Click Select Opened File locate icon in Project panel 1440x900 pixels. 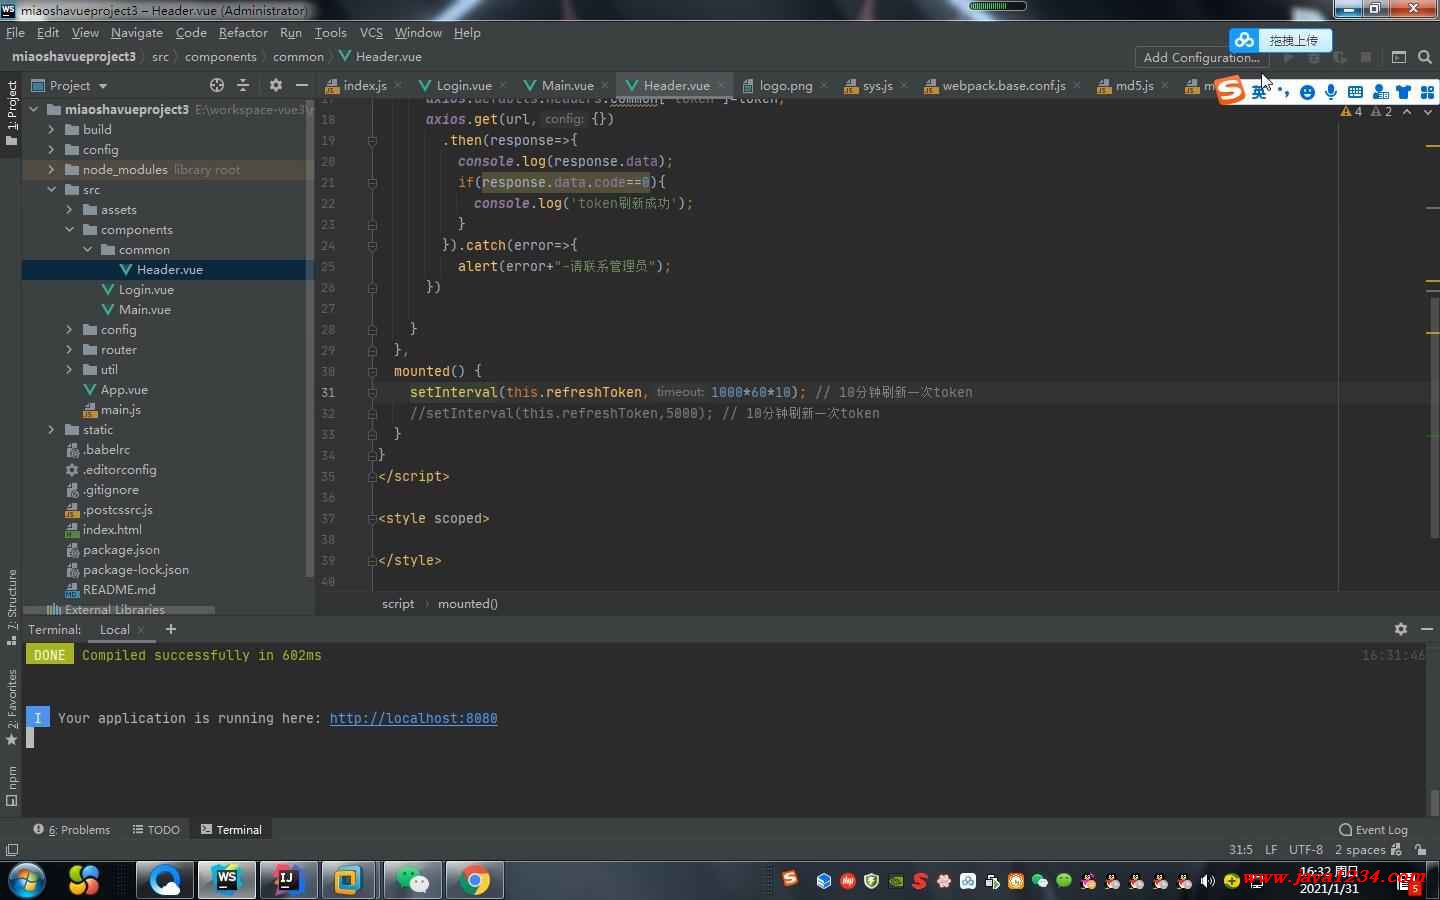pyautogui.click(x=217, y=85)
